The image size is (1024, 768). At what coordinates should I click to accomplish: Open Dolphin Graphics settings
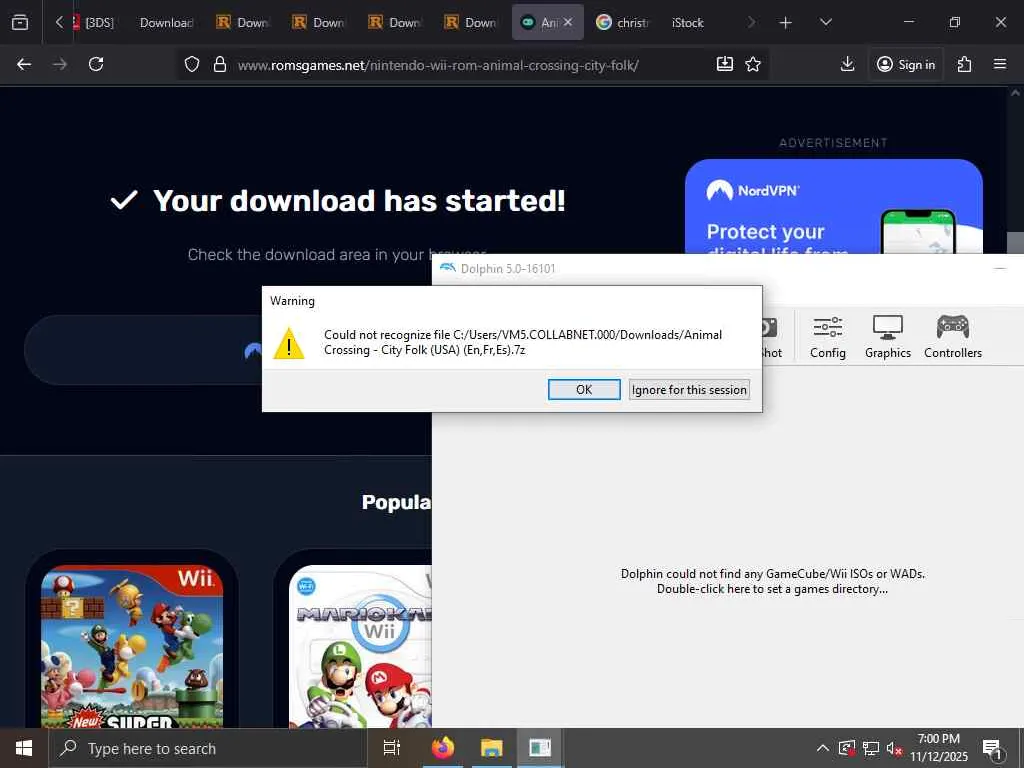tap(888, 337)
